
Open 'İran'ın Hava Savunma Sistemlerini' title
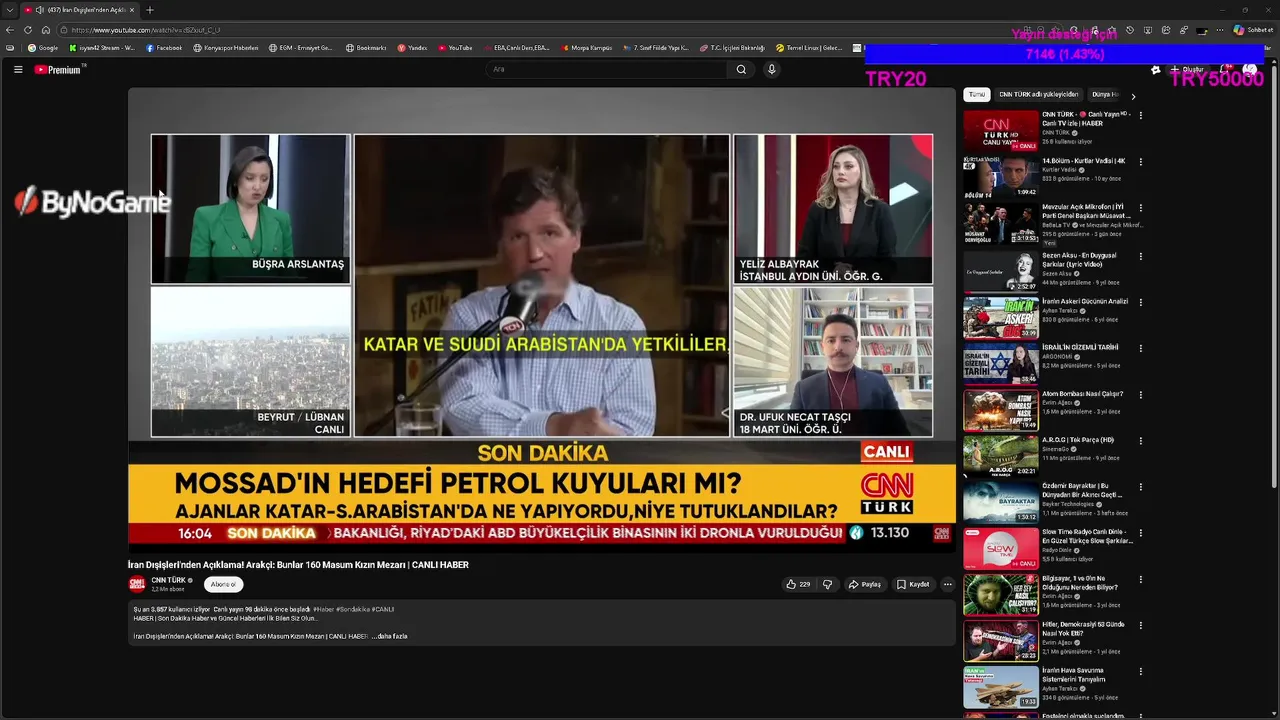(1074, 675)
